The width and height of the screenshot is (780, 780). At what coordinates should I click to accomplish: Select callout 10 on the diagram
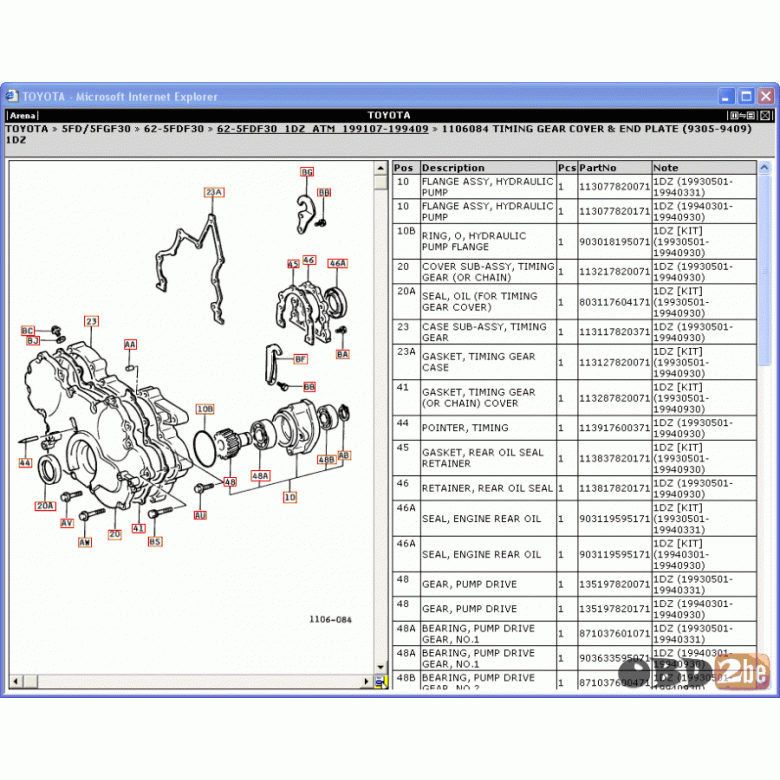pos(290,496)
